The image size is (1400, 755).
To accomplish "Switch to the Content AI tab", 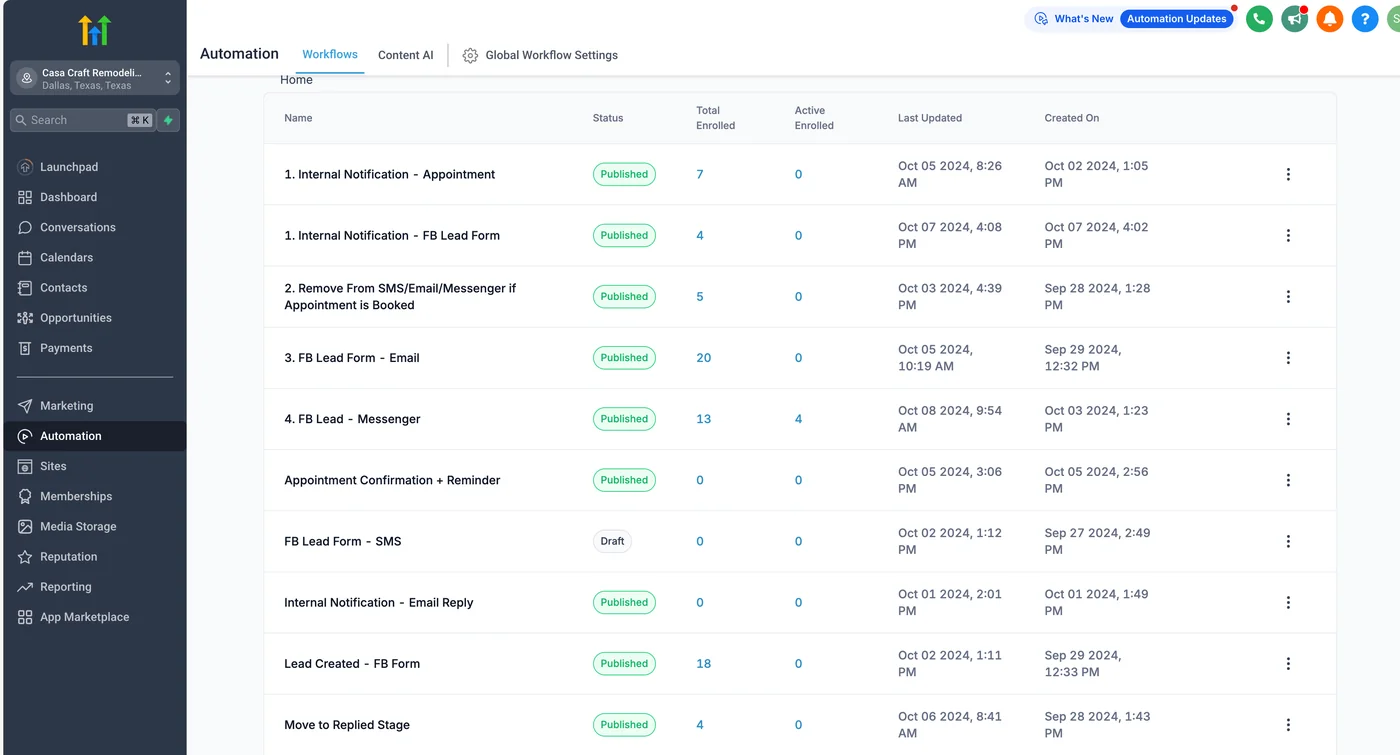I will pos(405,55).
